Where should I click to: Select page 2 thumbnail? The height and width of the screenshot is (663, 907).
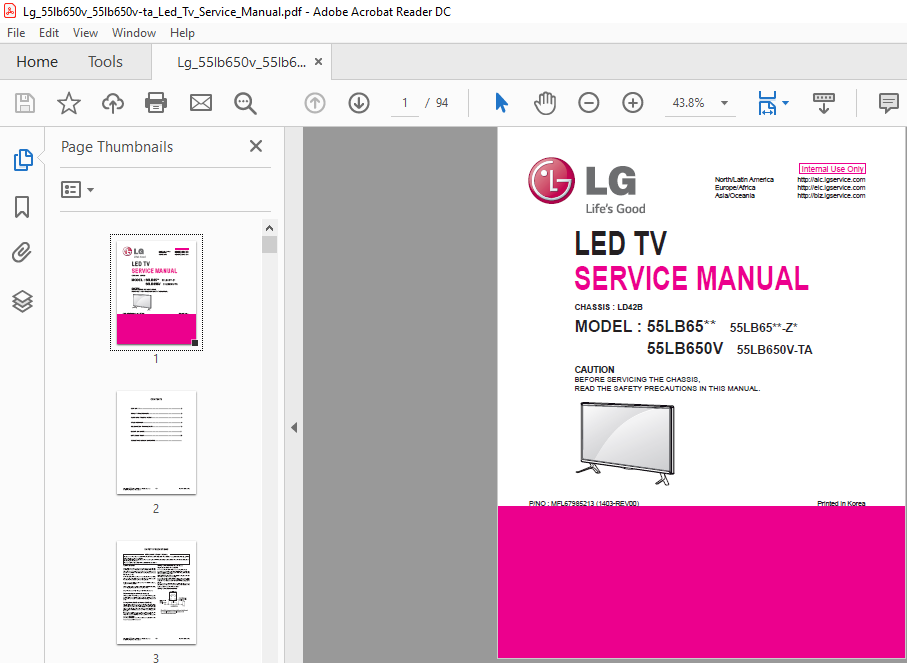[x=156, y=443]
